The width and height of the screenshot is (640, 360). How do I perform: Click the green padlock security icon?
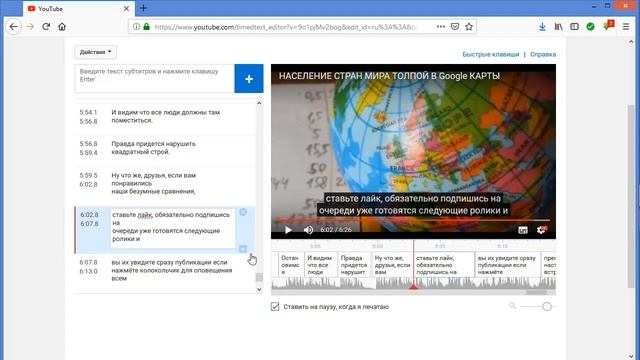point(147,27)
